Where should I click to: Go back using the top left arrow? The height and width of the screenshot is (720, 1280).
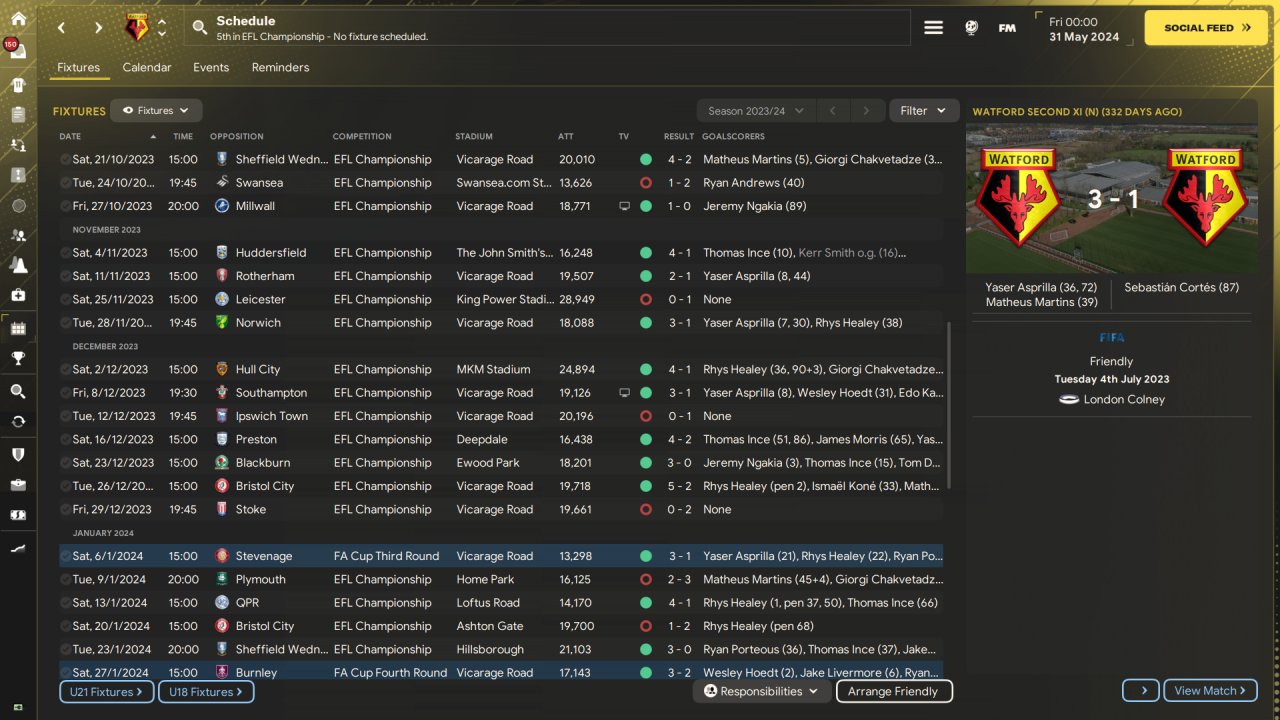tap(61, 28)
